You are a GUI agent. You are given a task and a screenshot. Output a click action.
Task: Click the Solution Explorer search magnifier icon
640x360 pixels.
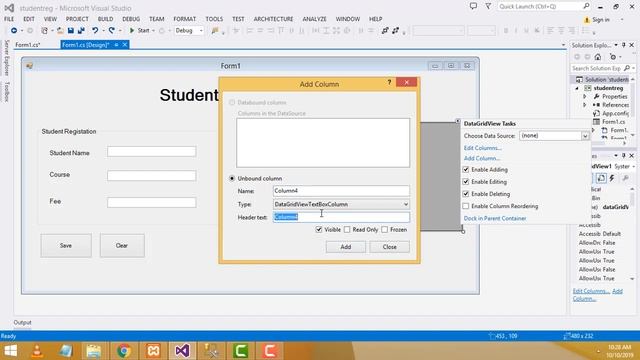pyautogui.click(x=627, y=68)
